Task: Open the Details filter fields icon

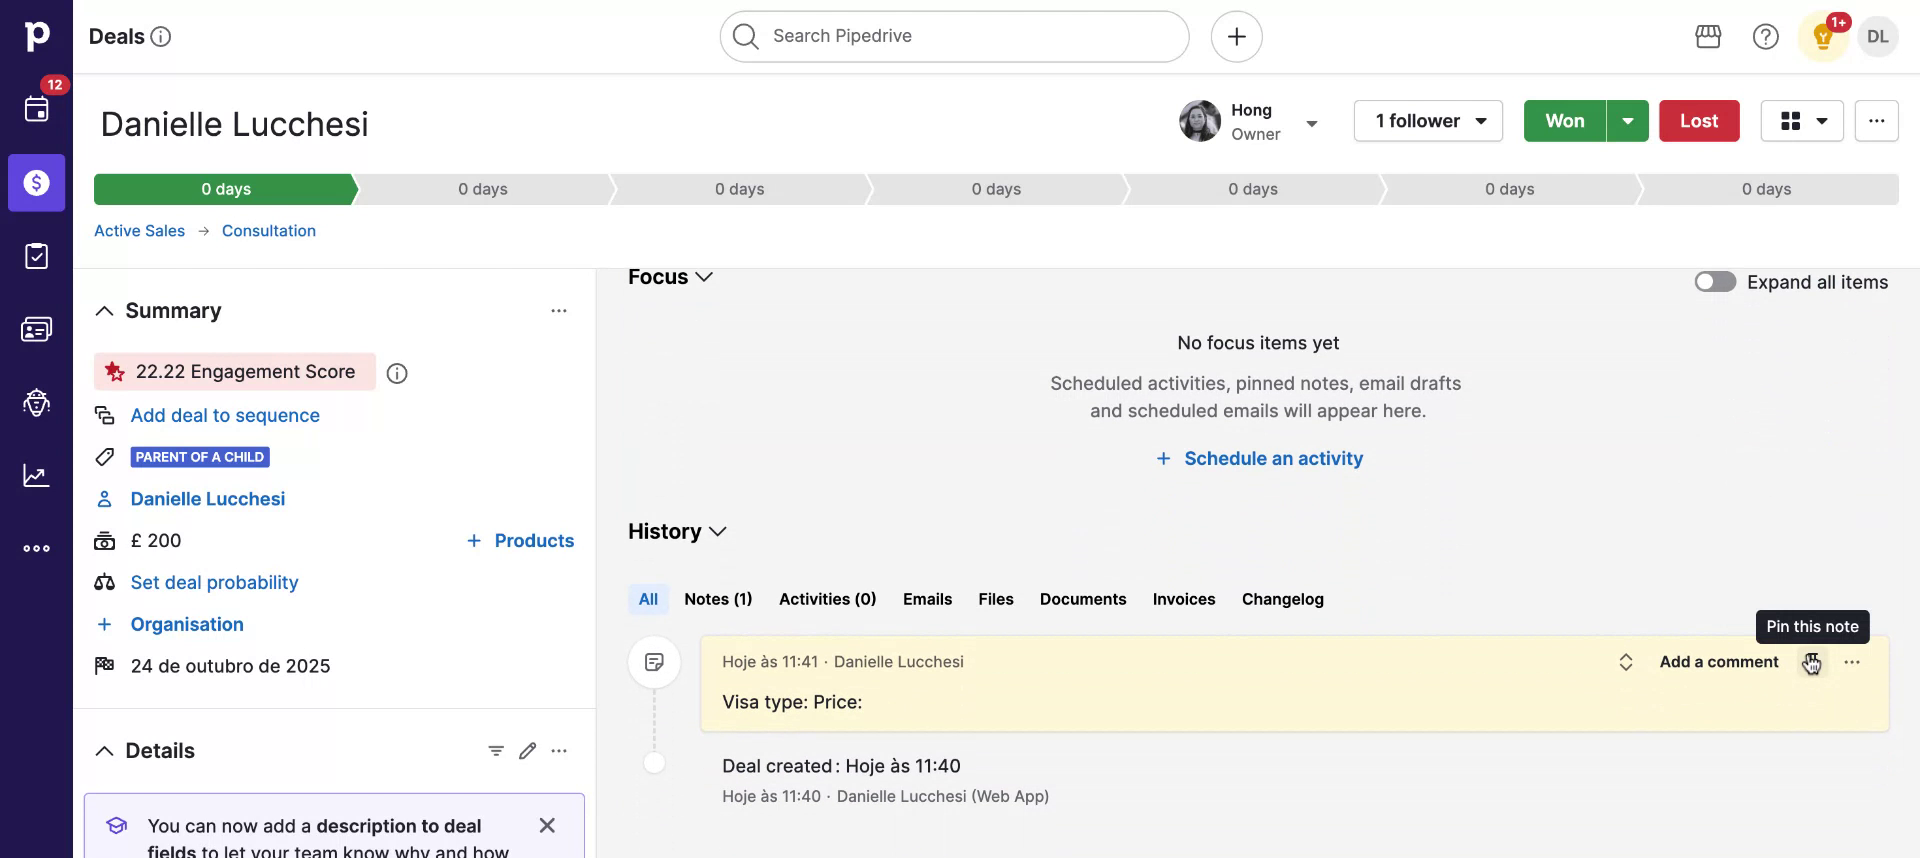Action: click(496, 751)
